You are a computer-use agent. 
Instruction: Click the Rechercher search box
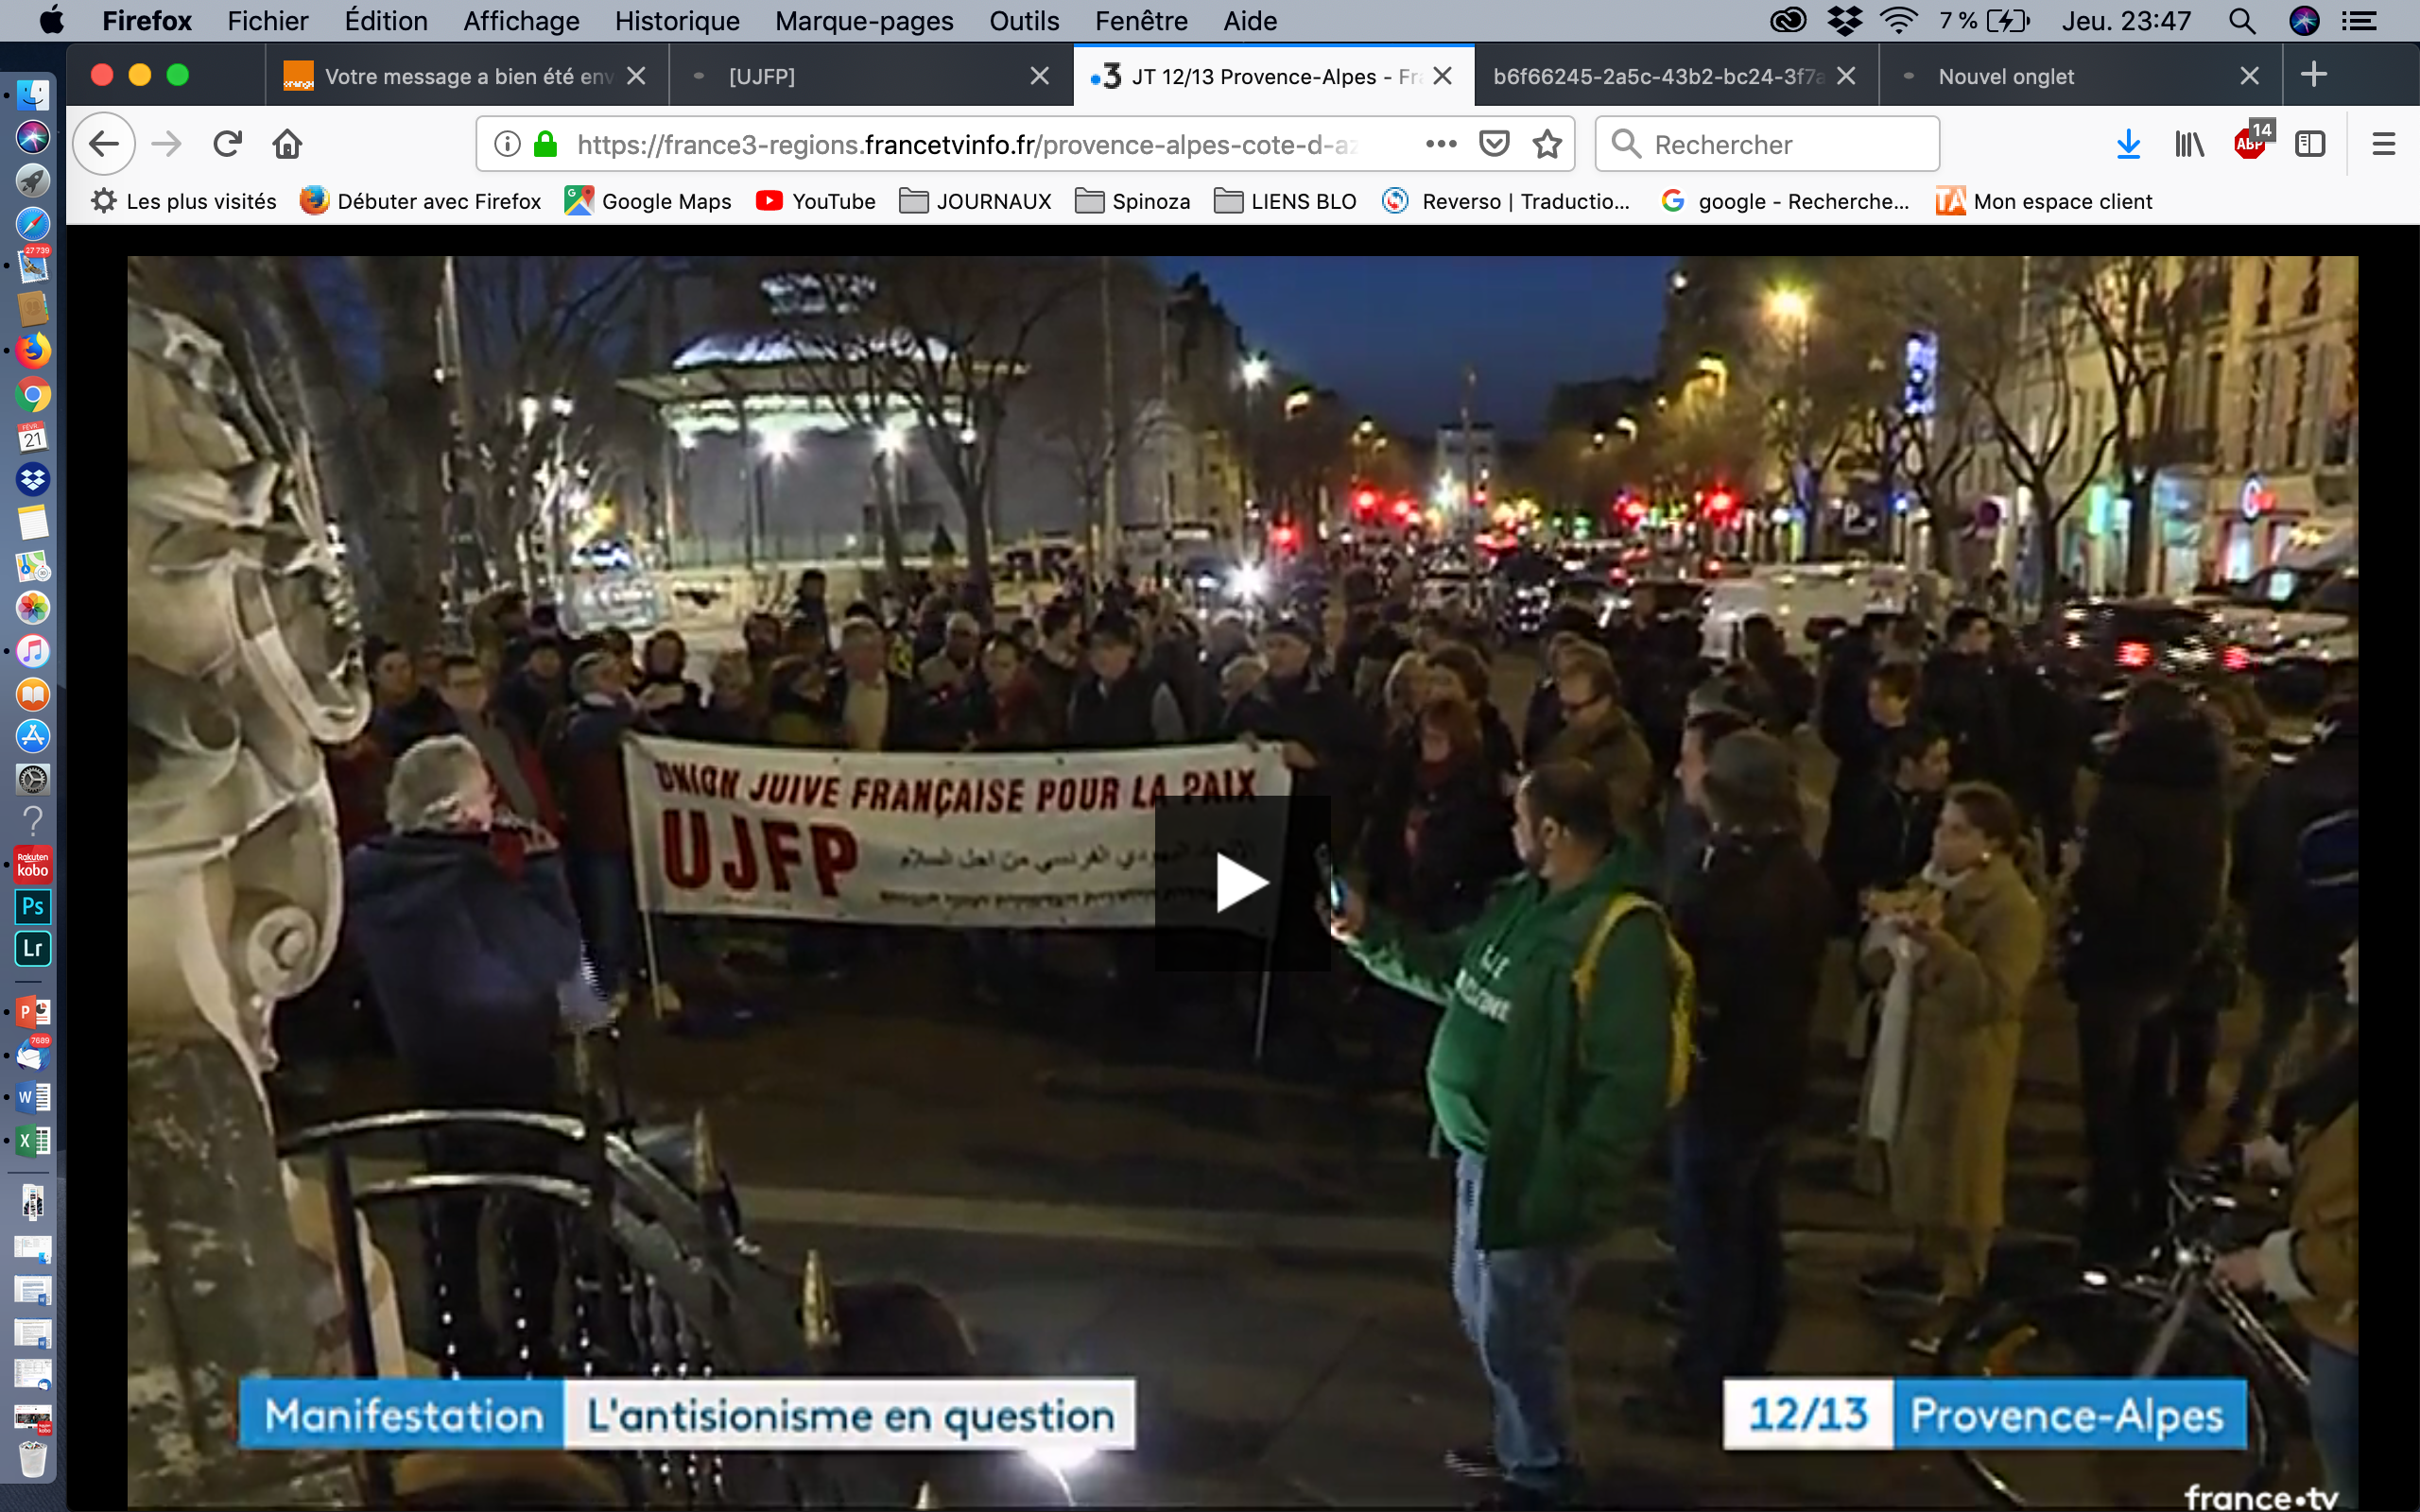point(1767,144)
